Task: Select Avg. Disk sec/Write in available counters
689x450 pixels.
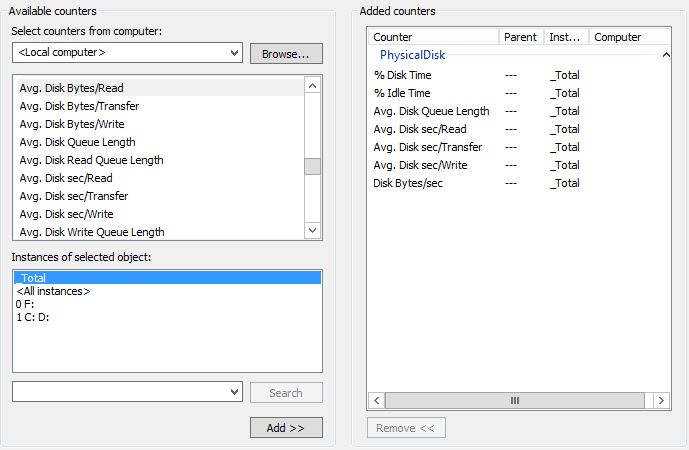Action: 161,214
